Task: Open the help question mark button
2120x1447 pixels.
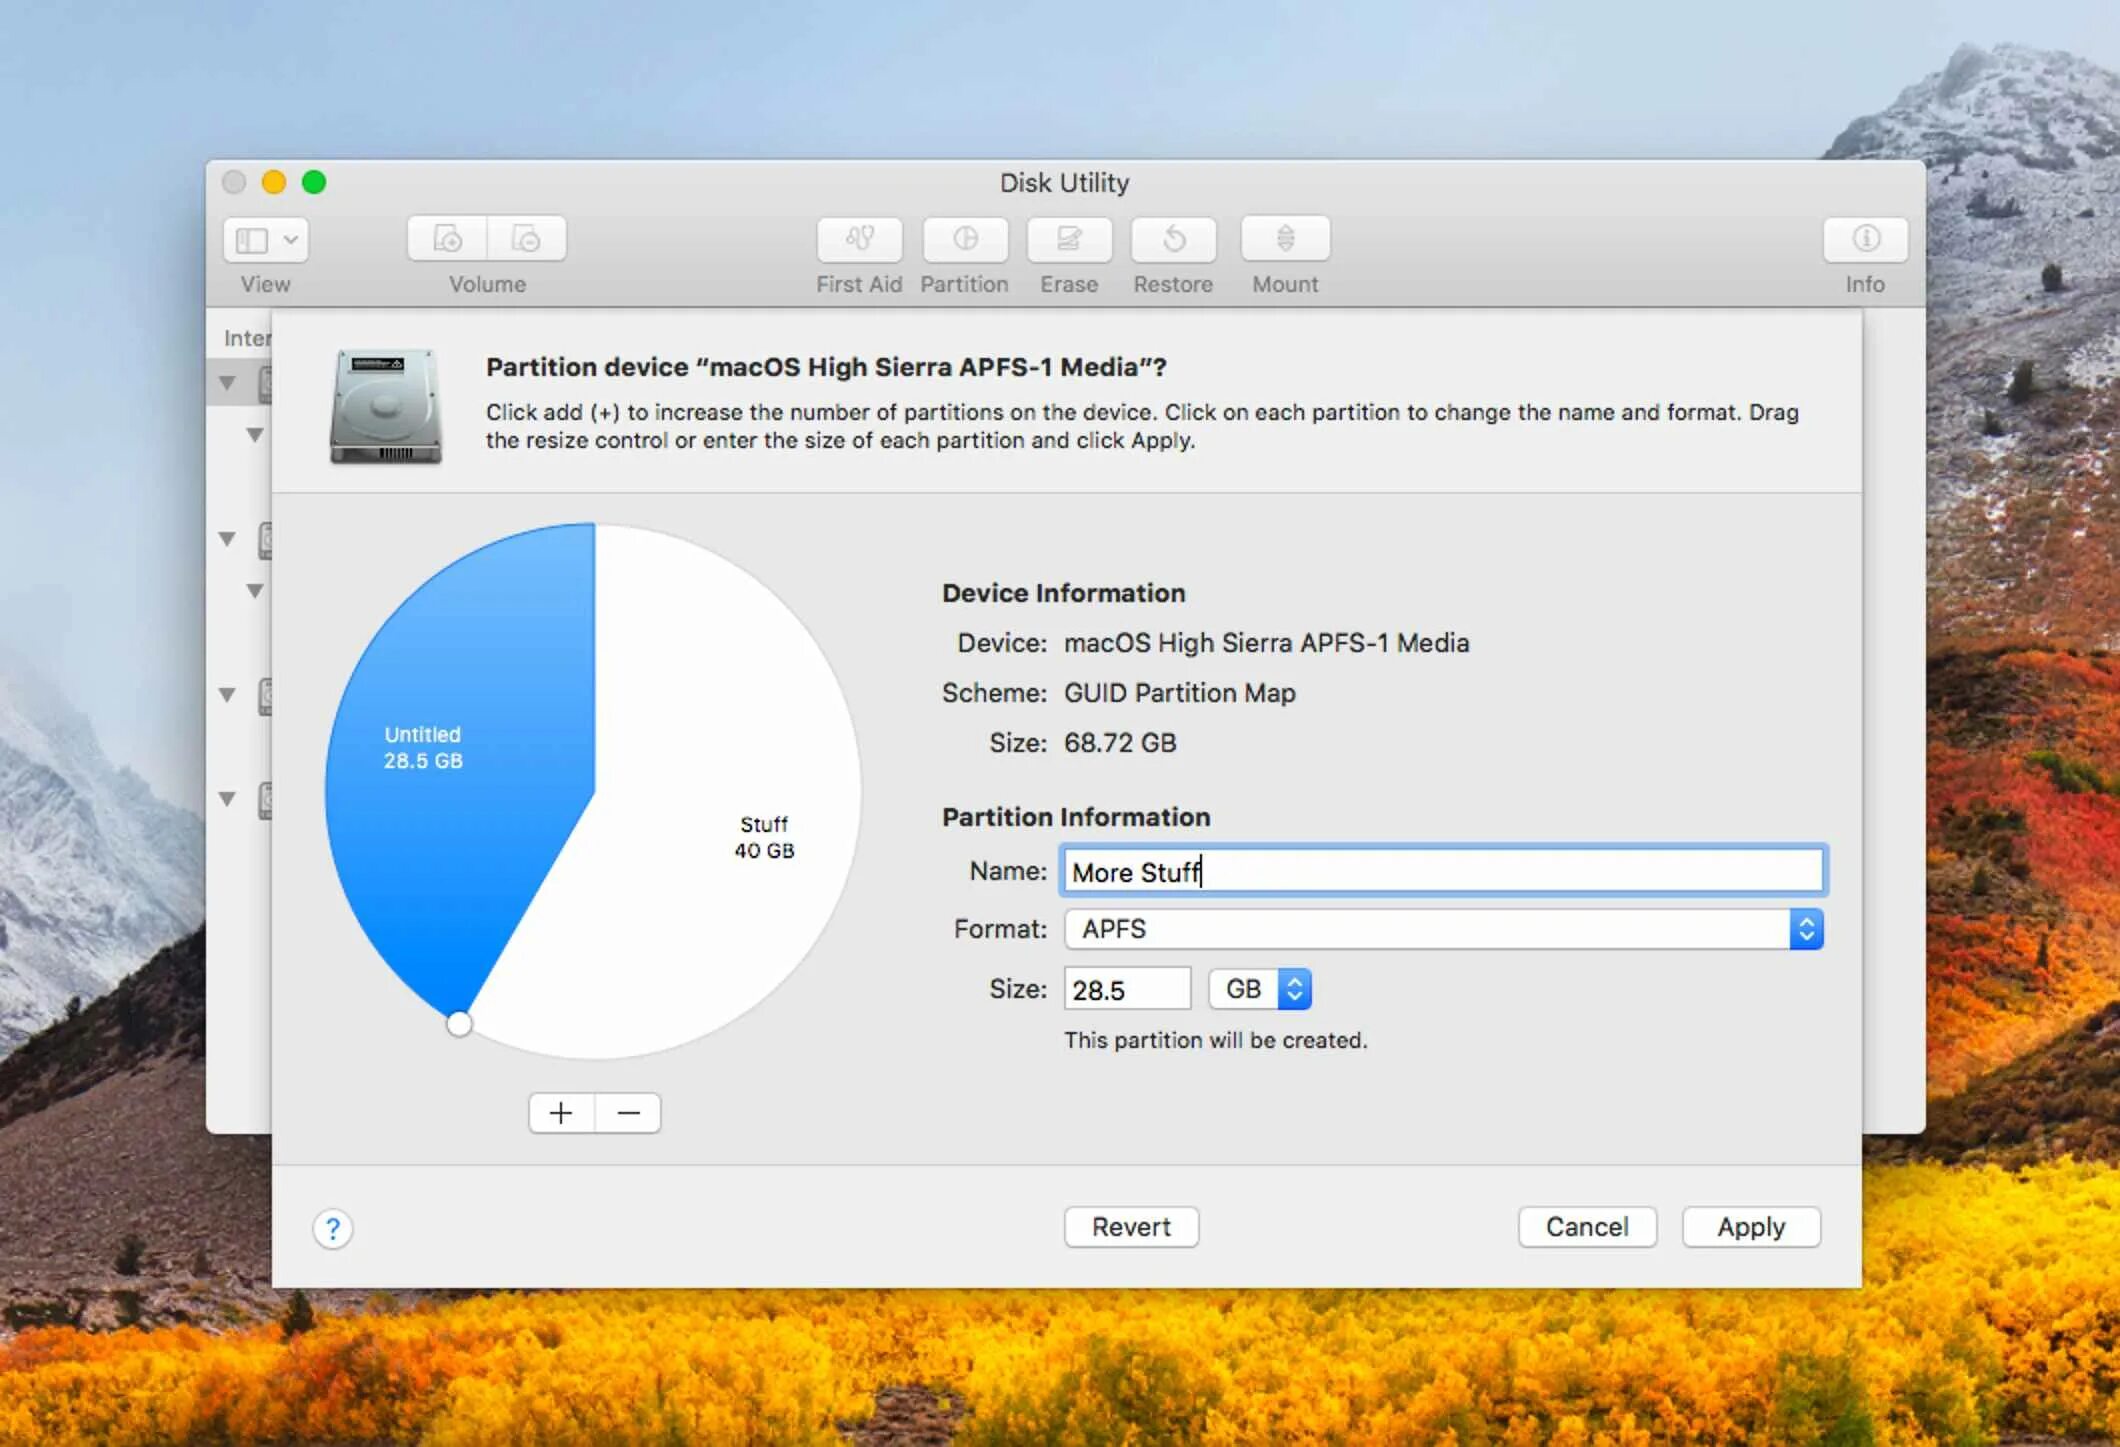Action: (333, 1228)
